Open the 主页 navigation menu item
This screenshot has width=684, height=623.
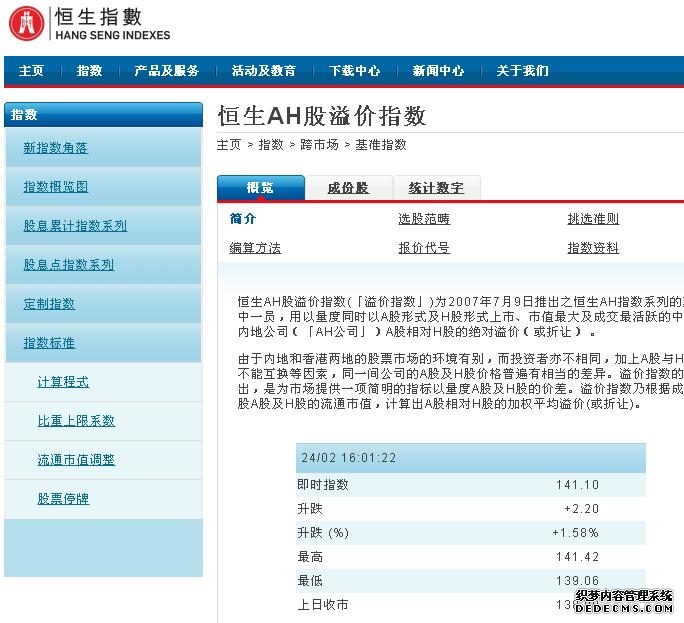tap(31, 71)
